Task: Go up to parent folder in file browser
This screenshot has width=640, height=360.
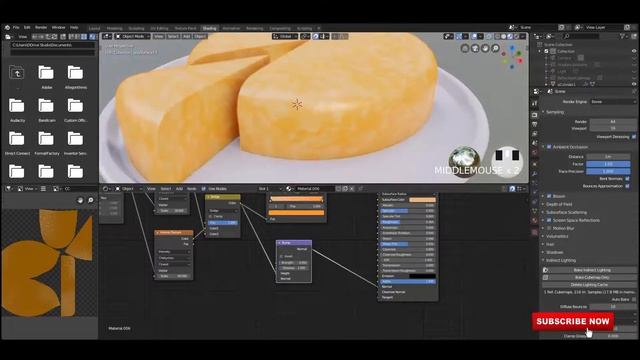Action: (x=17, y=73)
